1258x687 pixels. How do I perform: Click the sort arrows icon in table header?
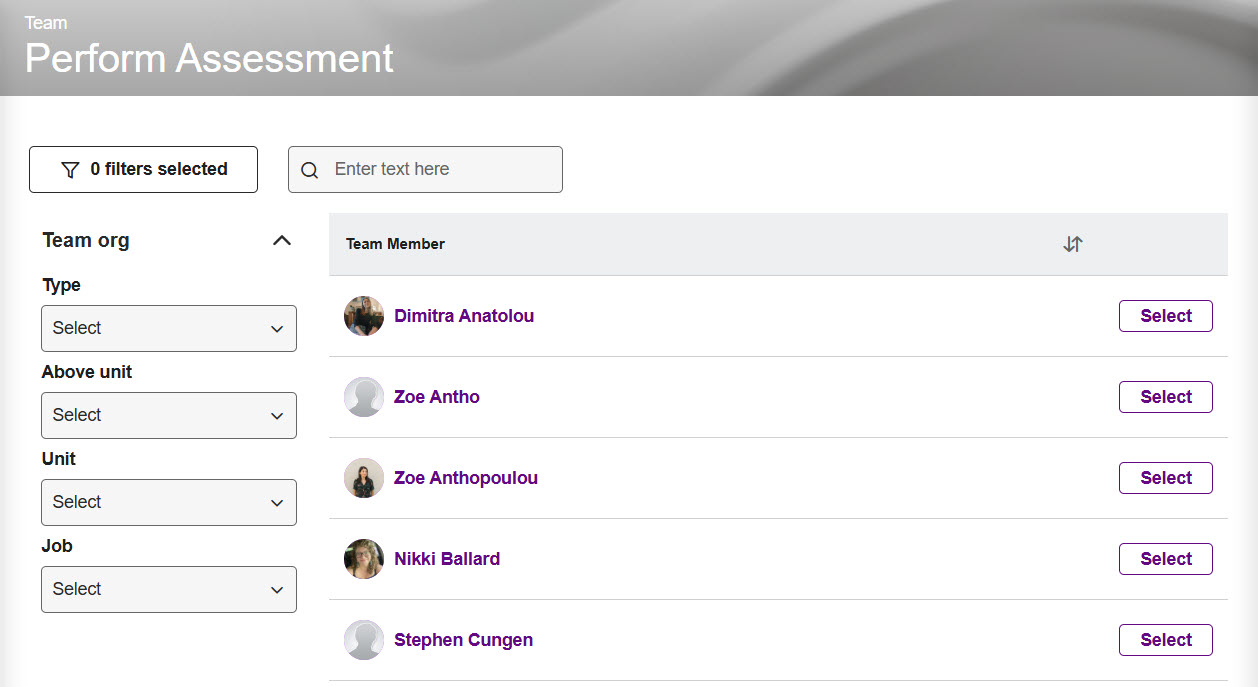click(1073, 243)
